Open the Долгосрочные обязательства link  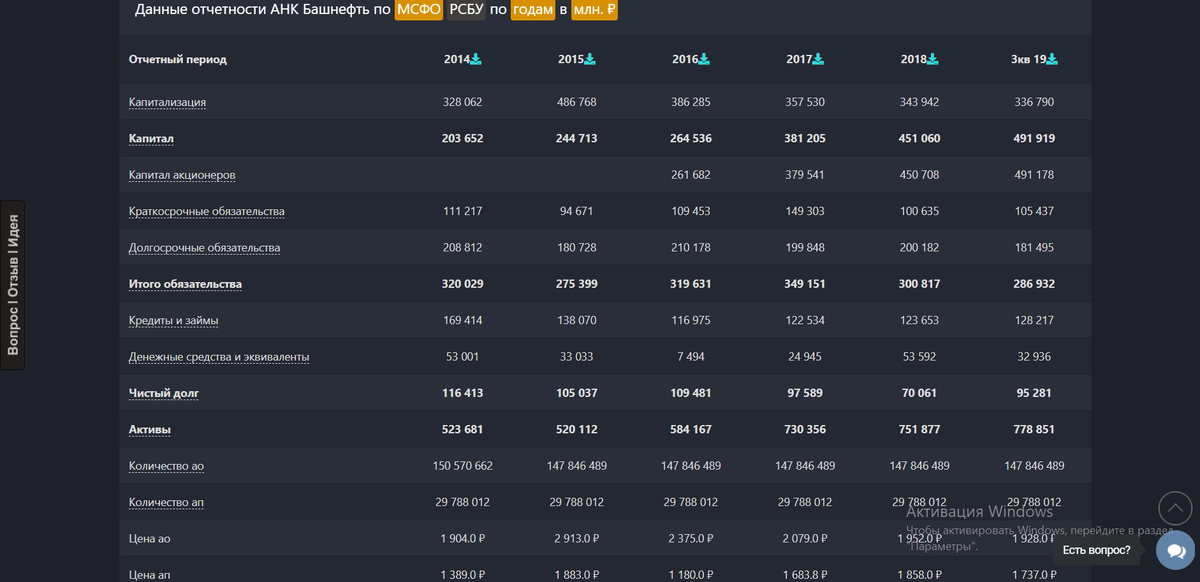[x=204, y=247]
